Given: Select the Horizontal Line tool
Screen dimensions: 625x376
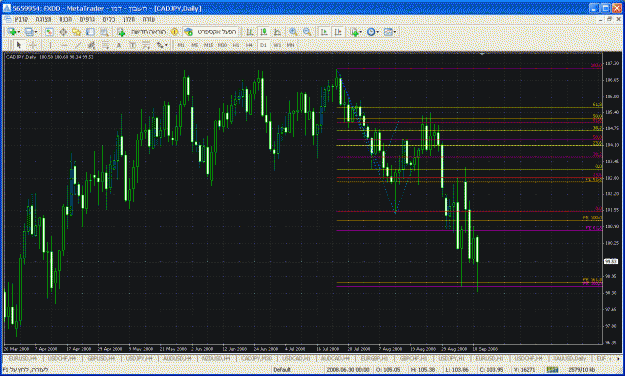Looking at the screenshot, I should point(64,45).
